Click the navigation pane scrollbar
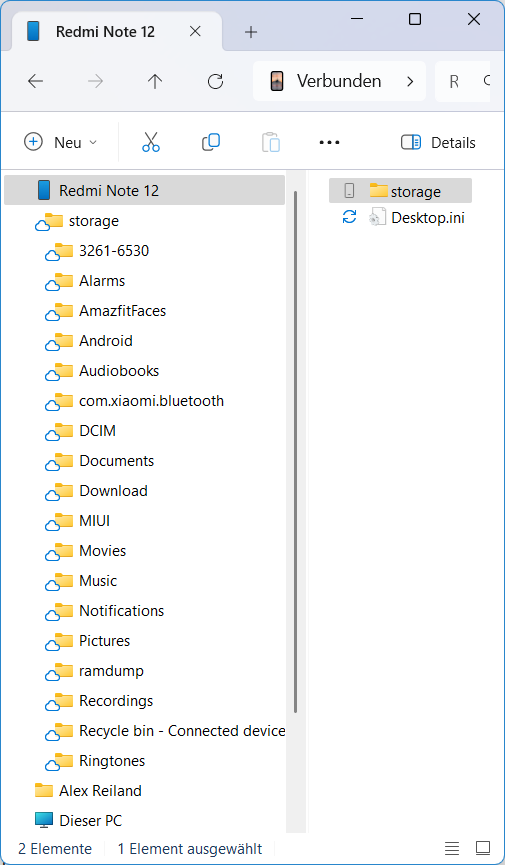The image size is (505, 865). pyautogui.click(x=295, y=452)
